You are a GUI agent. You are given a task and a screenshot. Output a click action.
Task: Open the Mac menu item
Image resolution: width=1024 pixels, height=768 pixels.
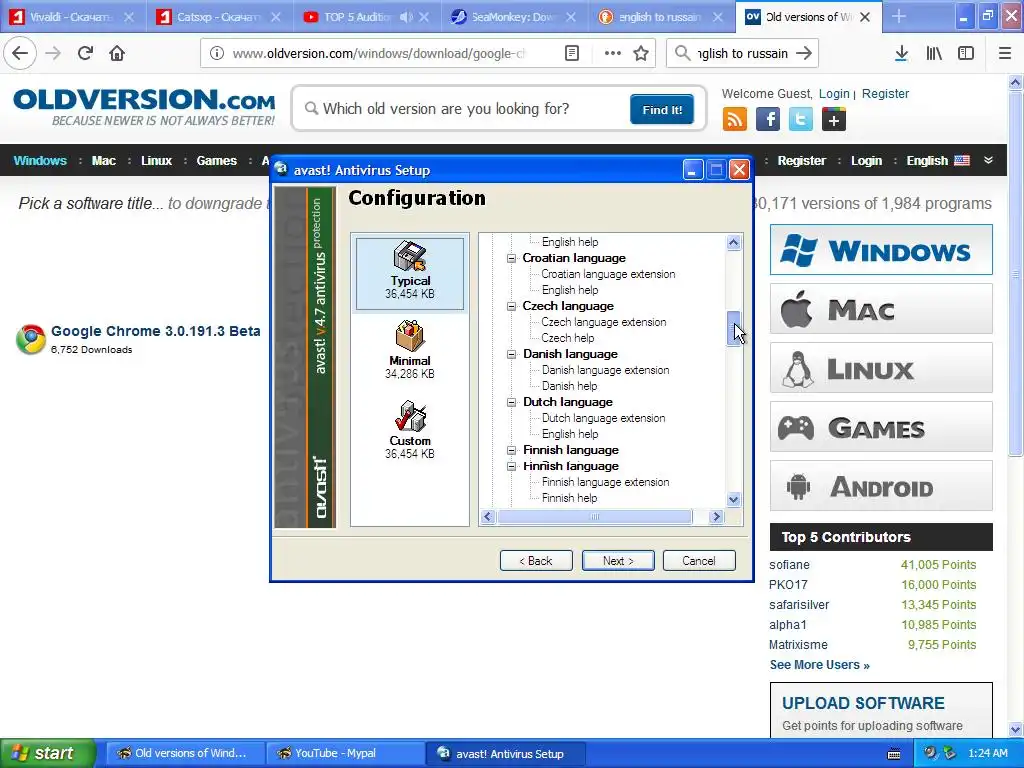pyautogui.click(x=103, y=161)
